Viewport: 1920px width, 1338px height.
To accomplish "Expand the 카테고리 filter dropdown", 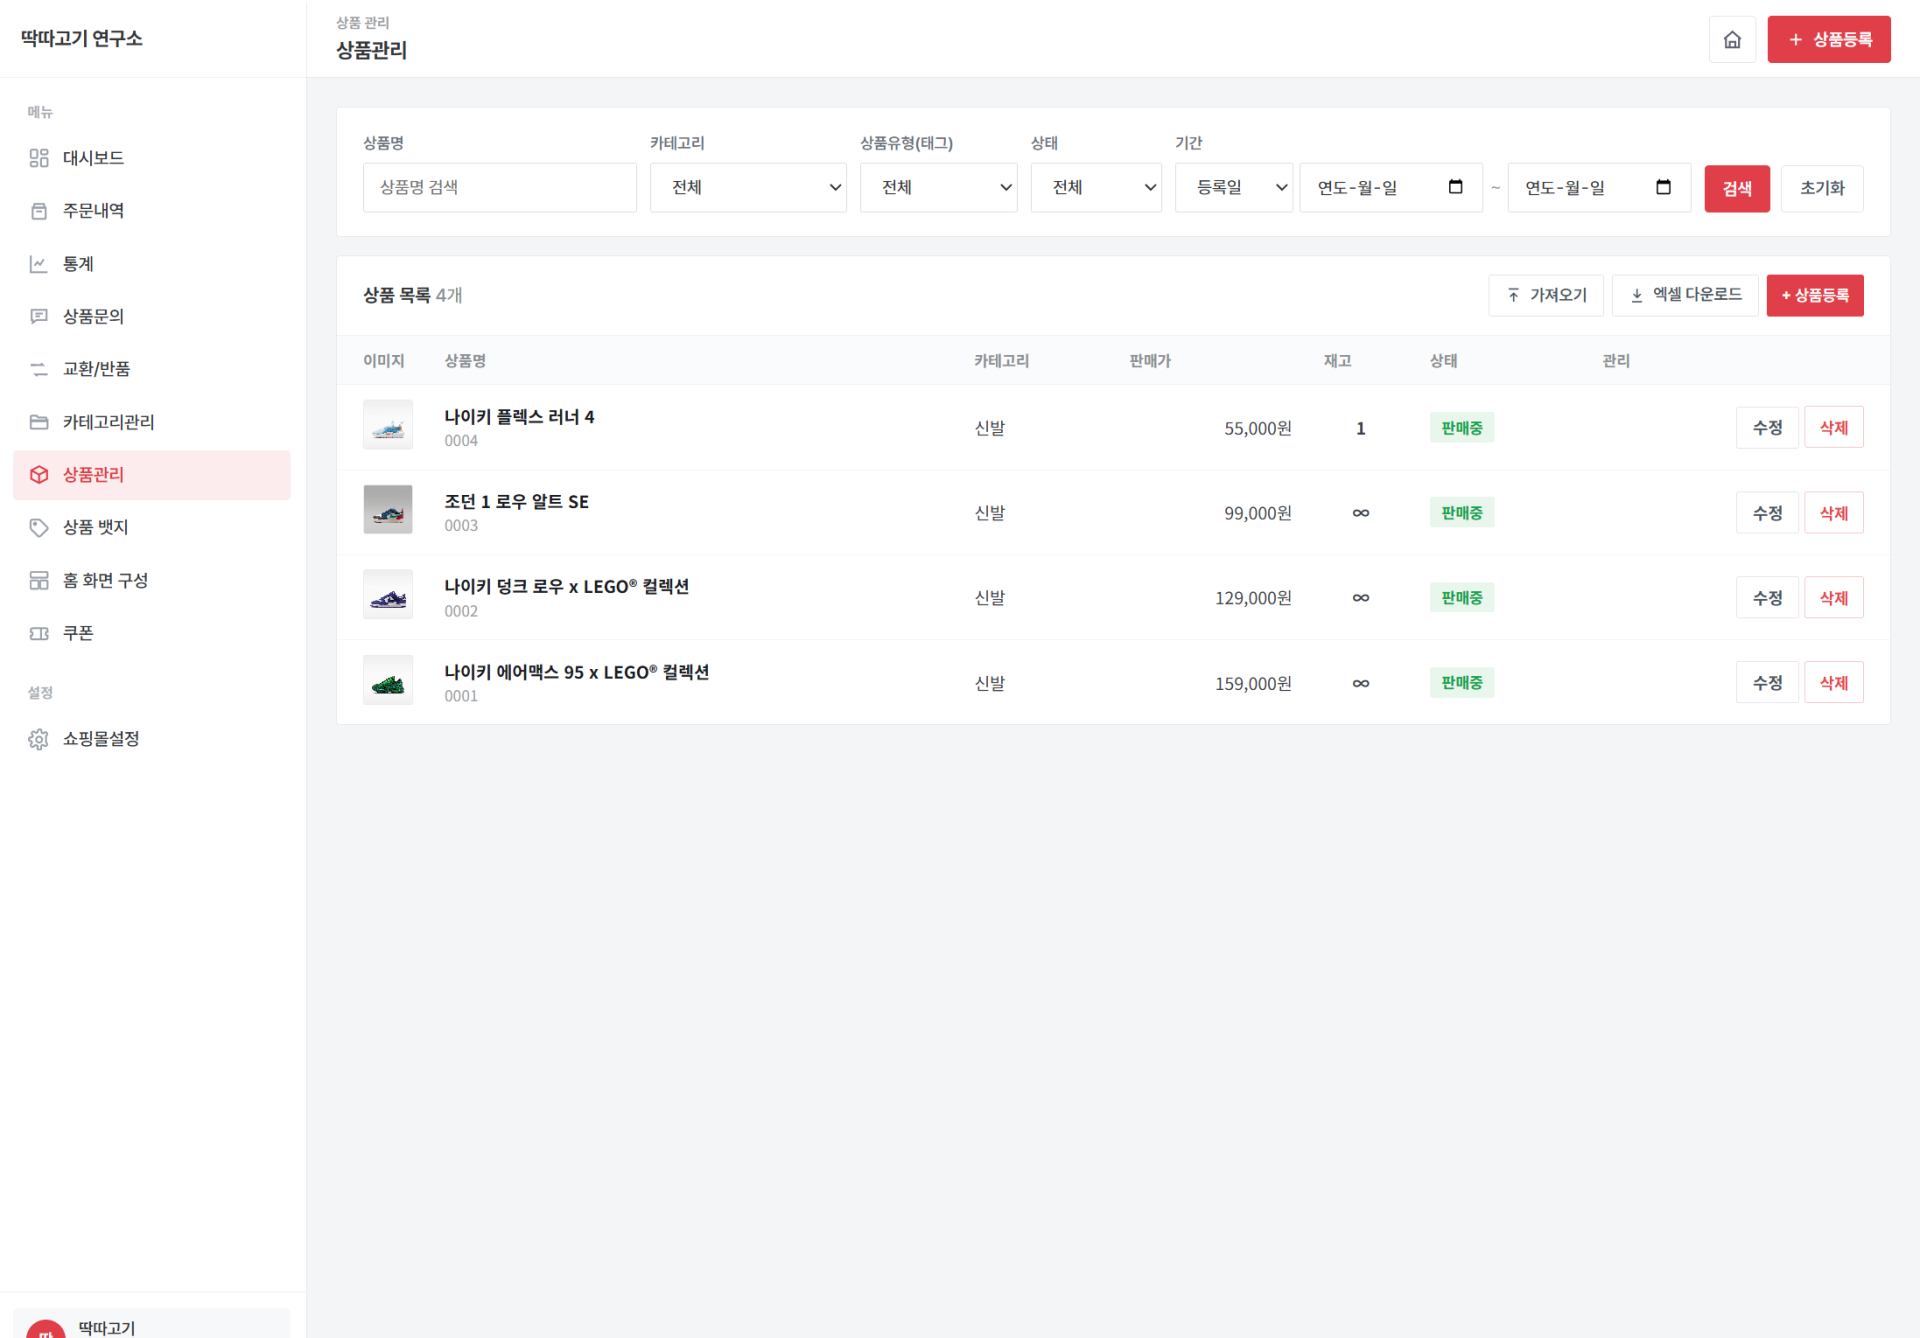I will (x=748, y=188).
